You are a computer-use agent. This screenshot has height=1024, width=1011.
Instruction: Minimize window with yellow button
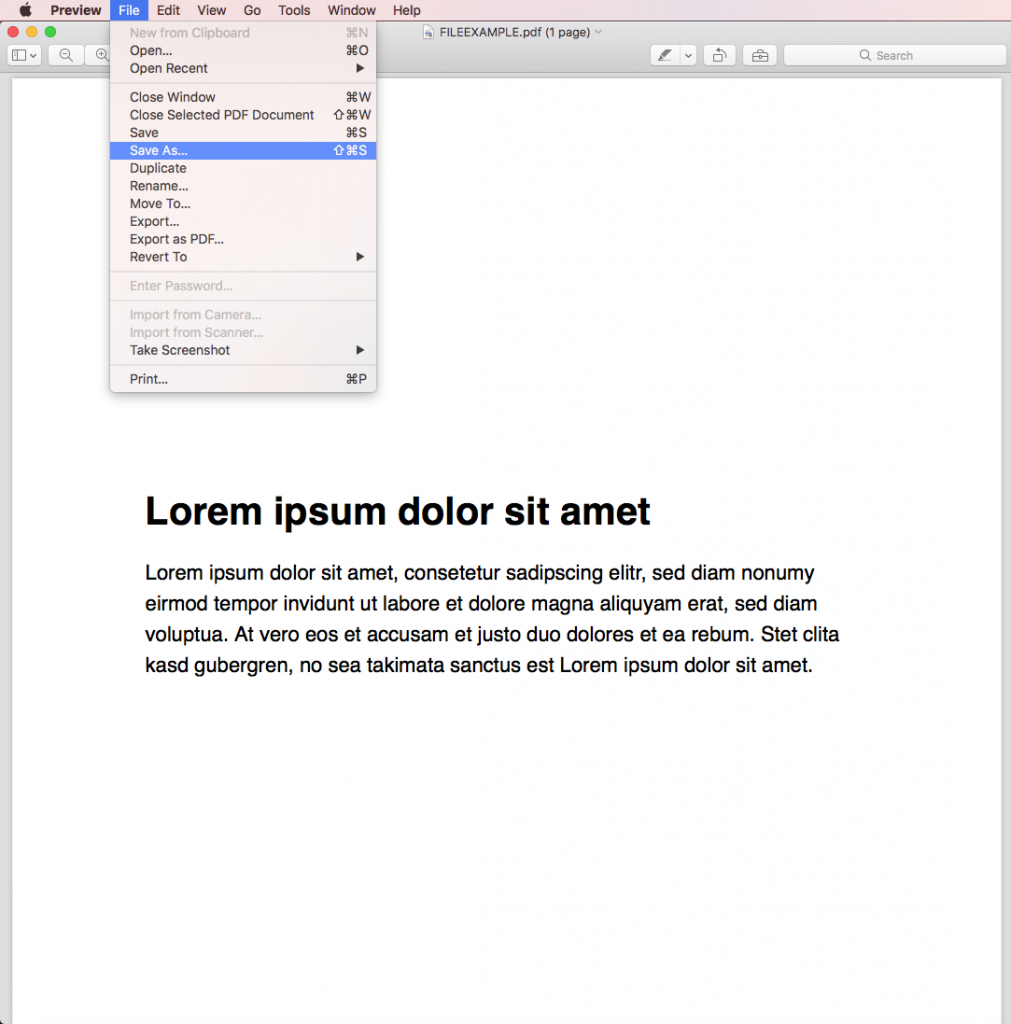click(31, 31)
